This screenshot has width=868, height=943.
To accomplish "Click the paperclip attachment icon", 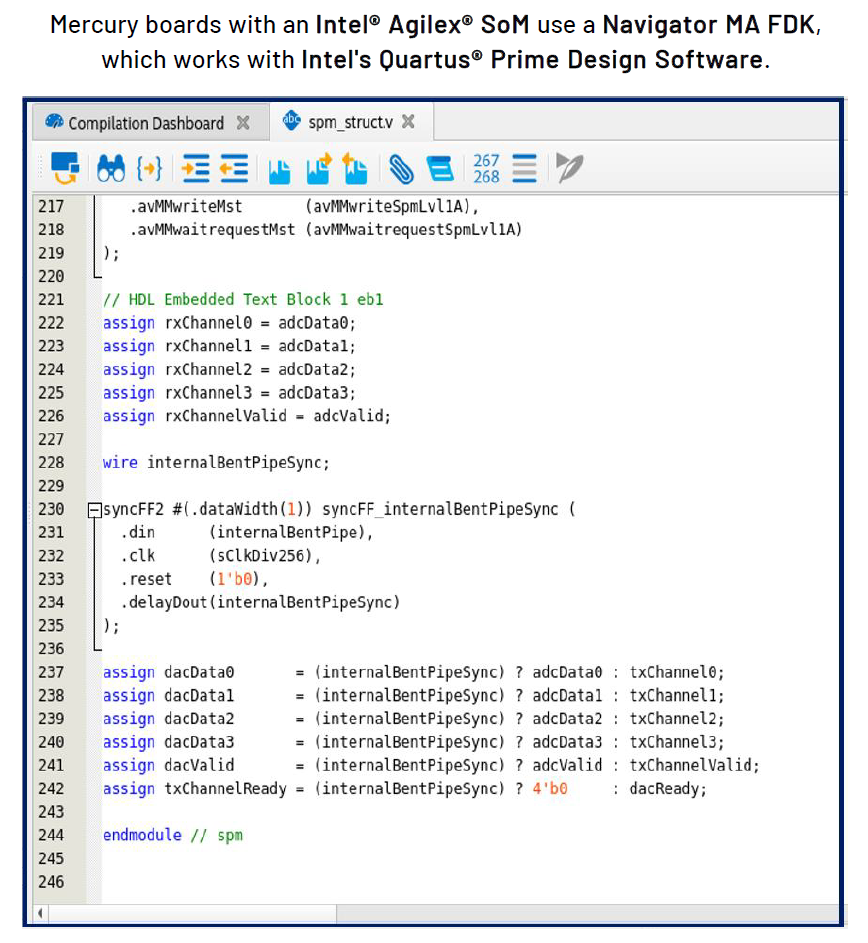I will (401, 169).
